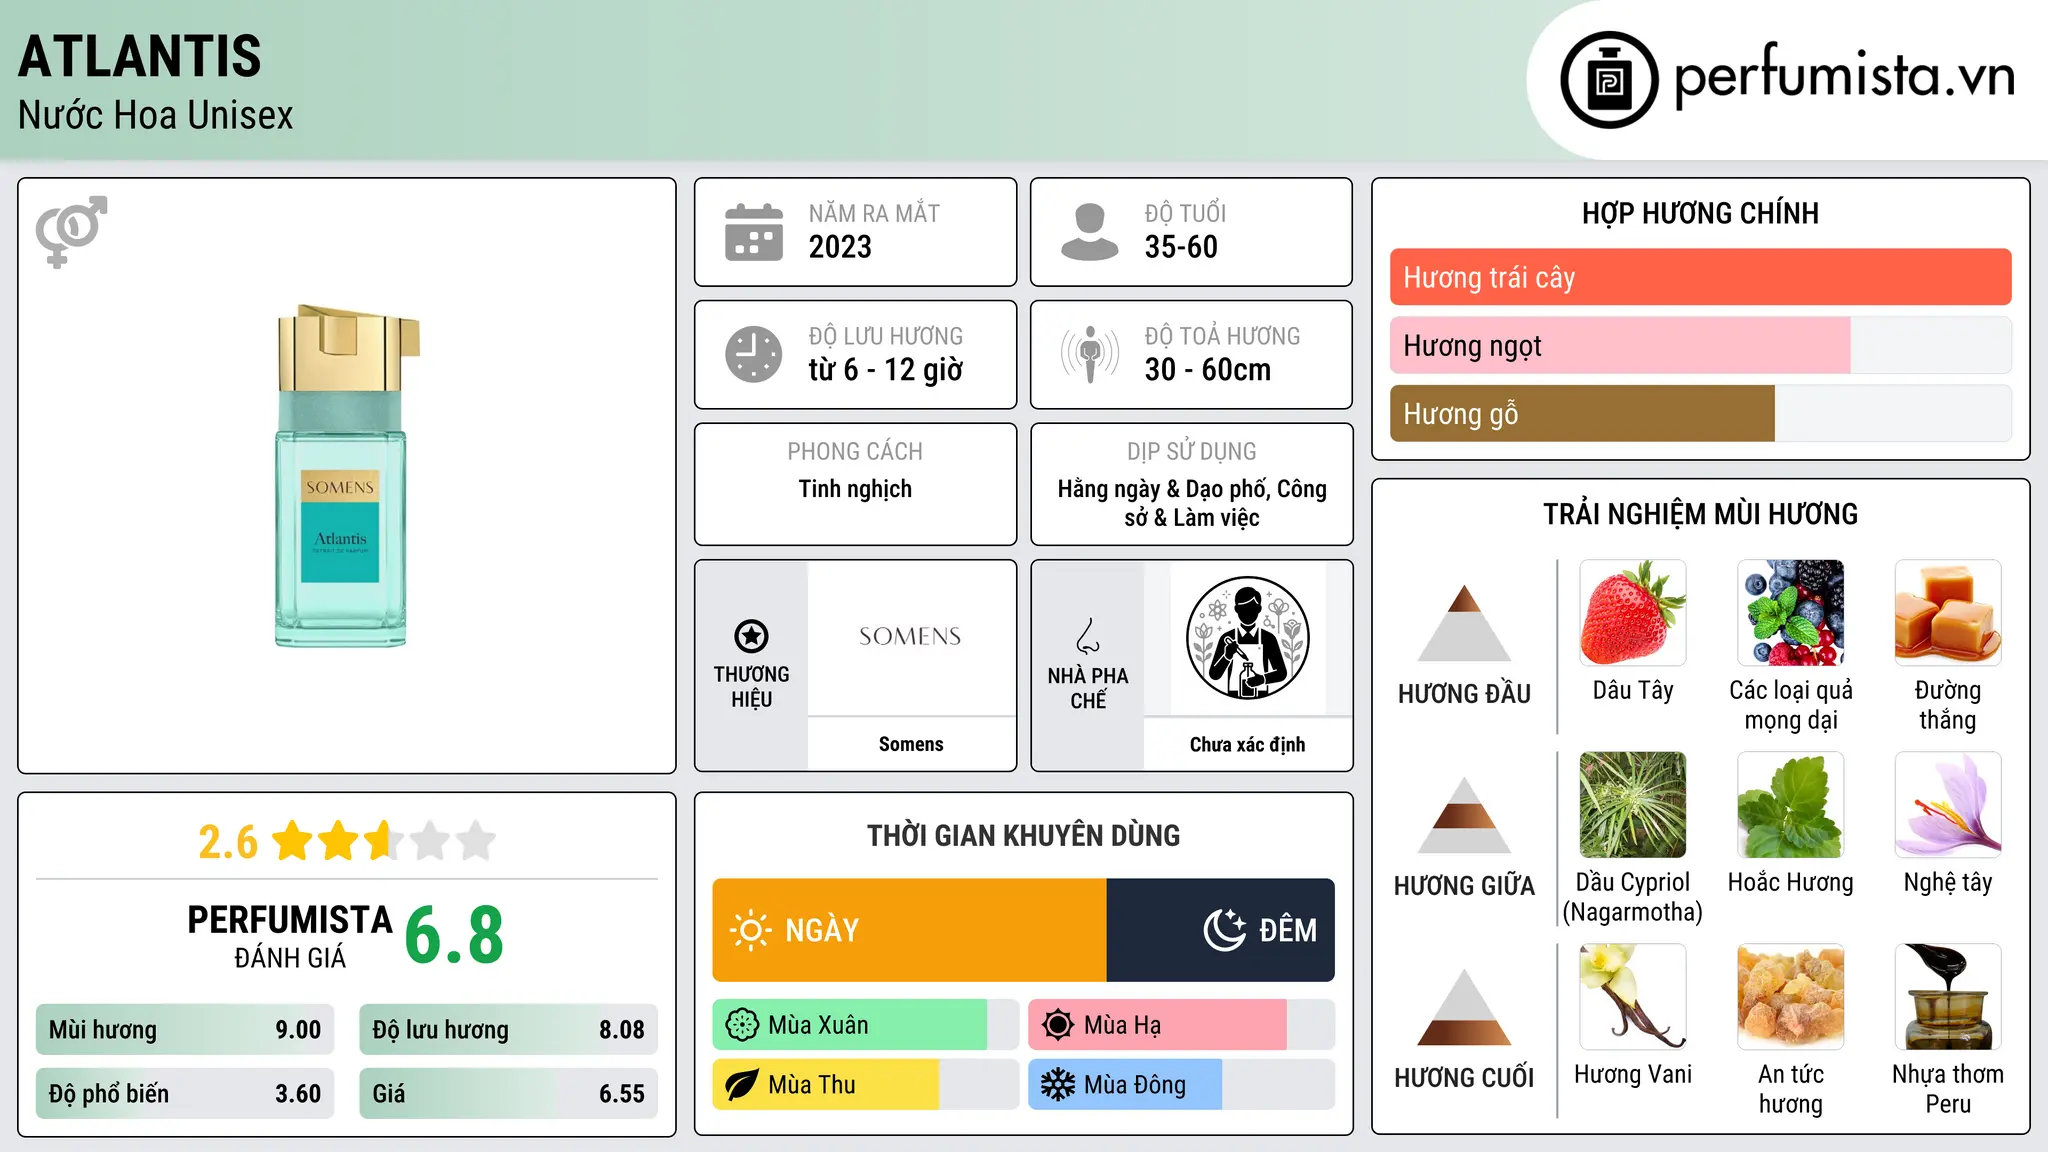Click the perfumista.vn perfume bottle logo icon
This screenshot has width=2048, height=1152.
(1609, 80)
